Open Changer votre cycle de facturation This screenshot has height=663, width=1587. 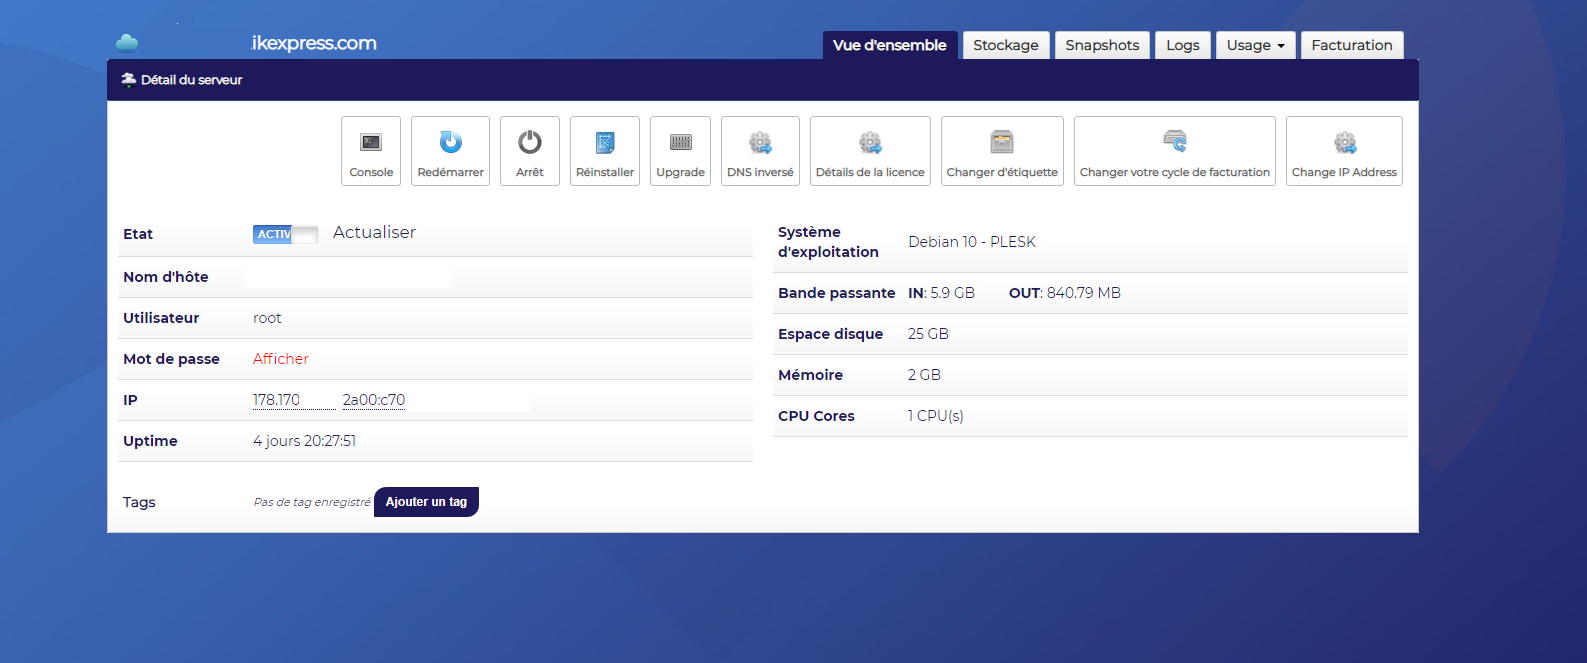click(x=1175, y=151)
